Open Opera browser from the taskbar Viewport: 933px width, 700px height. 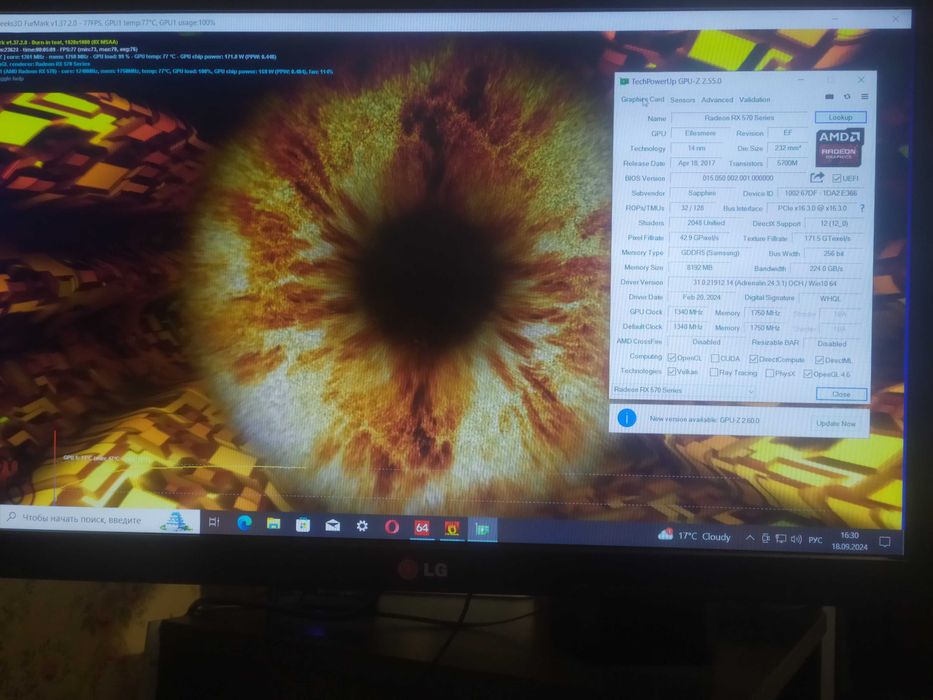pyautogui.click(x=392, y=526)
